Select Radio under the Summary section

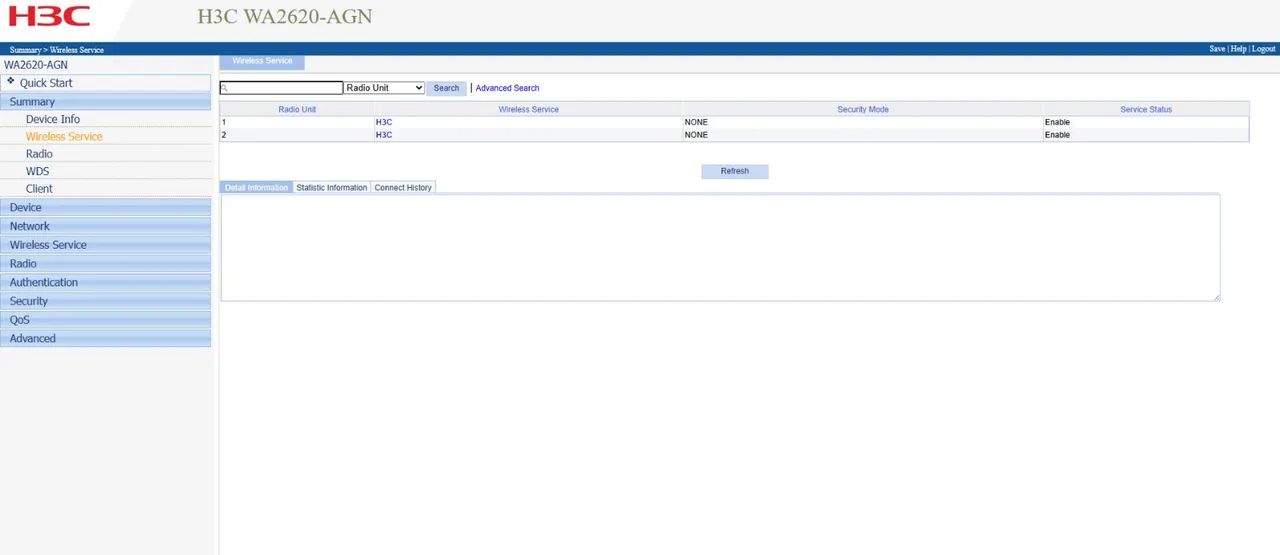[x=39, y=154]
